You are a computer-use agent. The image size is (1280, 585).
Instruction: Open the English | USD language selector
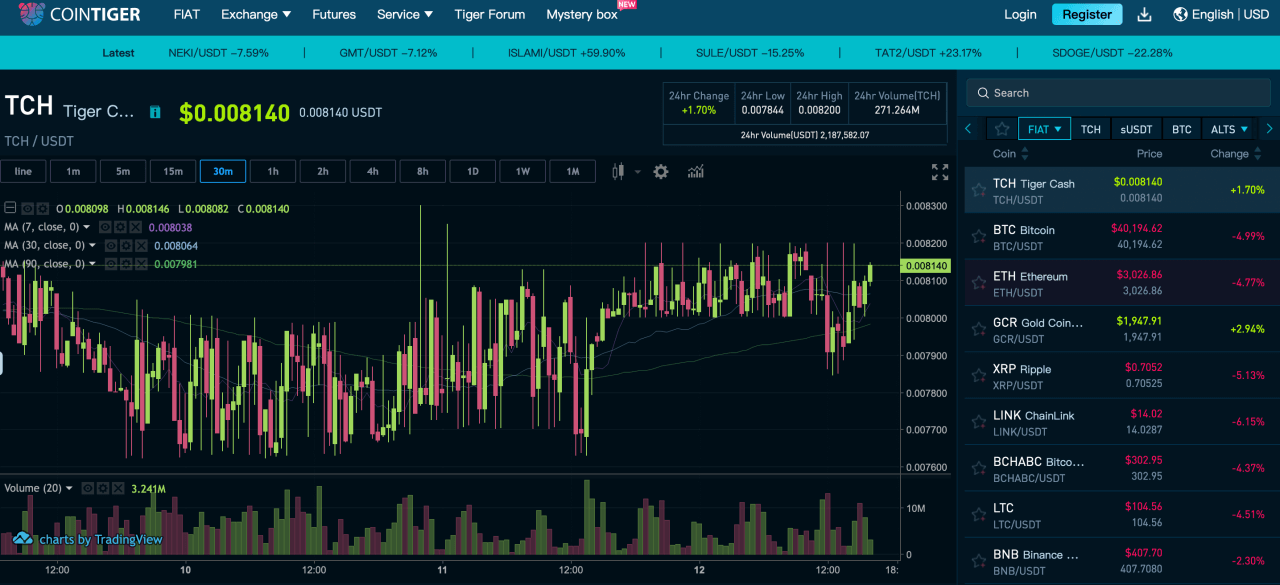tap(1230, 15)
